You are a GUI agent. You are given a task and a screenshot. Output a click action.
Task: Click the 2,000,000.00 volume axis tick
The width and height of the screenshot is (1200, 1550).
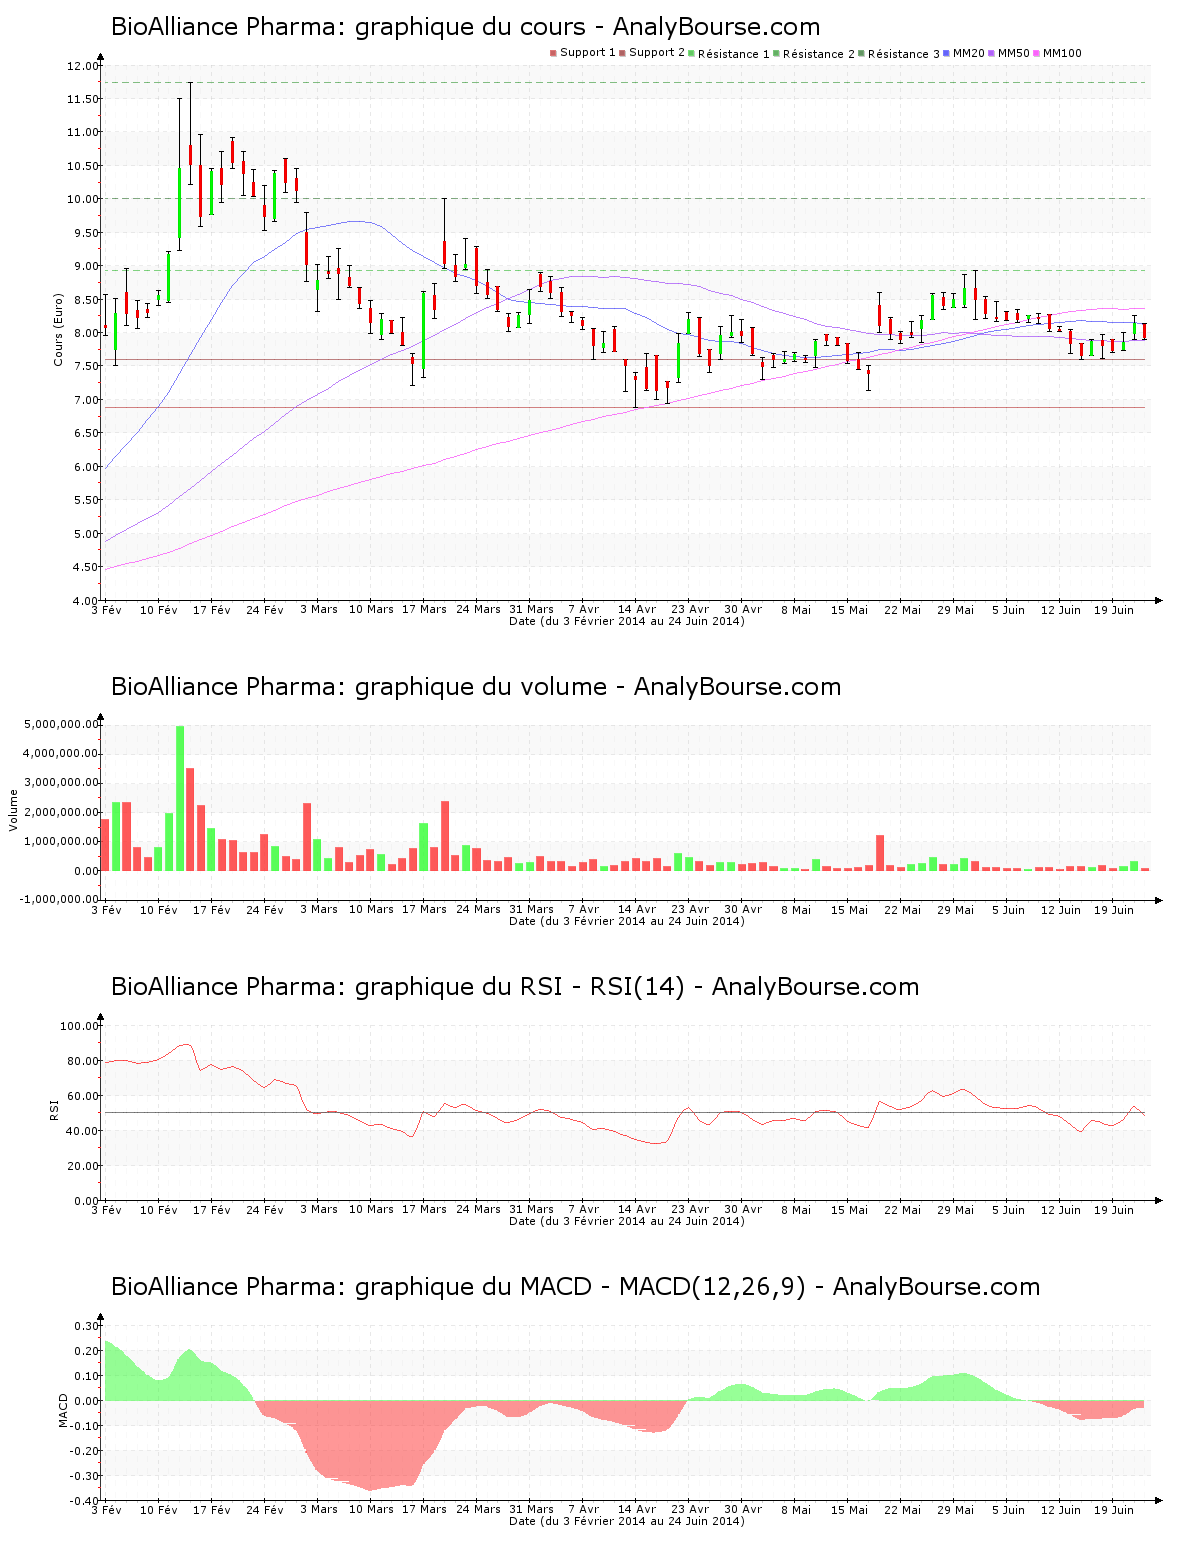click(x=60, y=812)
